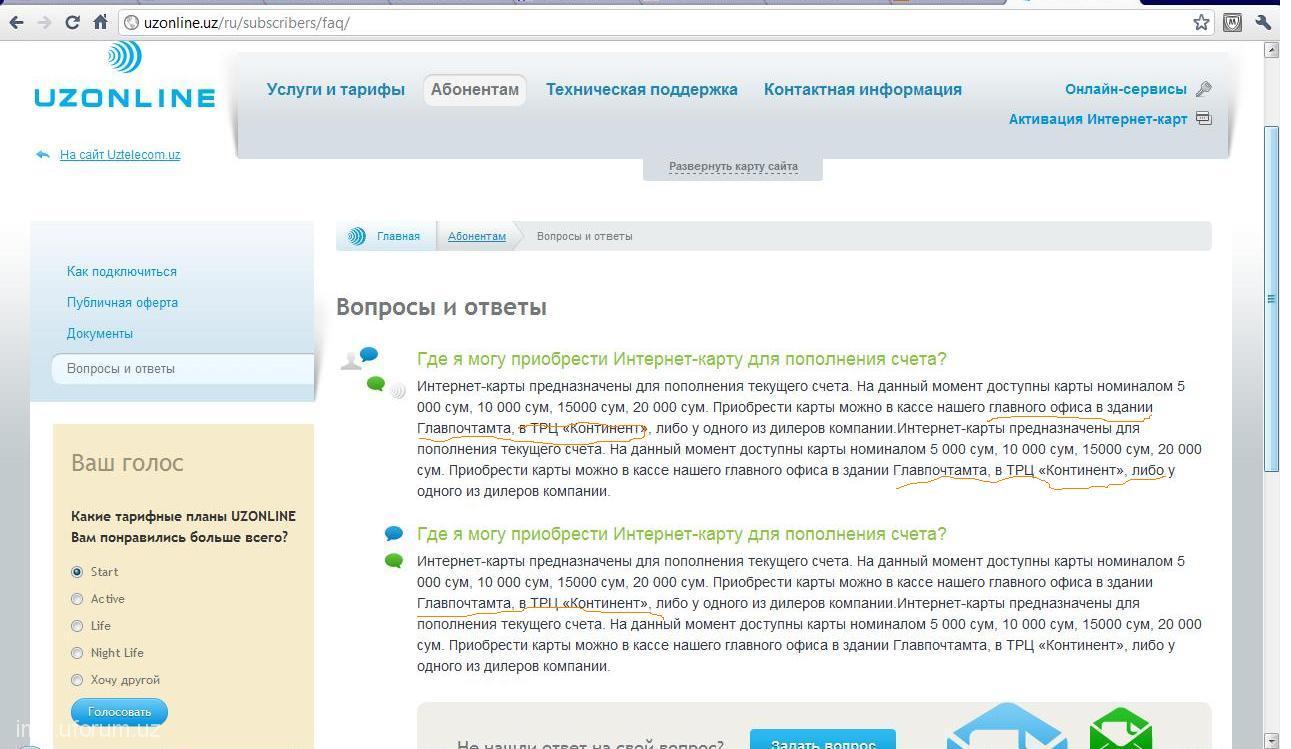Click the address bar URL field
This screenshot has height=749, width=1291.
660,22
